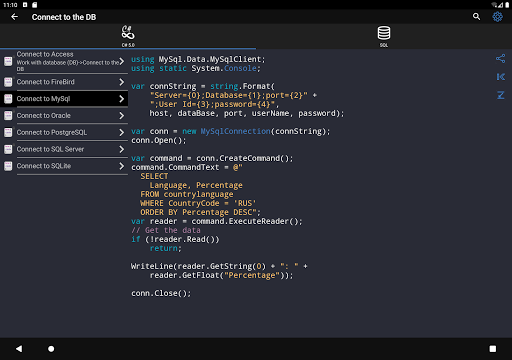
Task: Tap the Android home circle button
Action: coord(51,349)
